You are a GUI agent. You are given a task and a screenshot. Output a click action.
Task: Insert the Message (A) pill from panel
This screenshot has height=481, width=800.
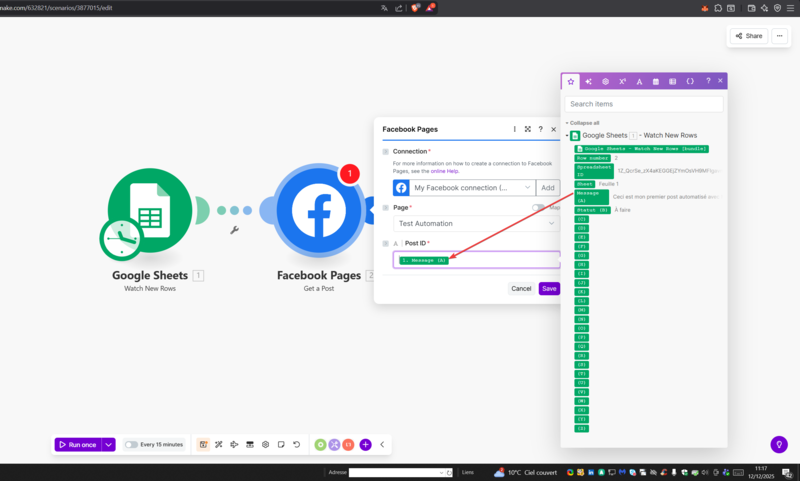click(591, 197)
